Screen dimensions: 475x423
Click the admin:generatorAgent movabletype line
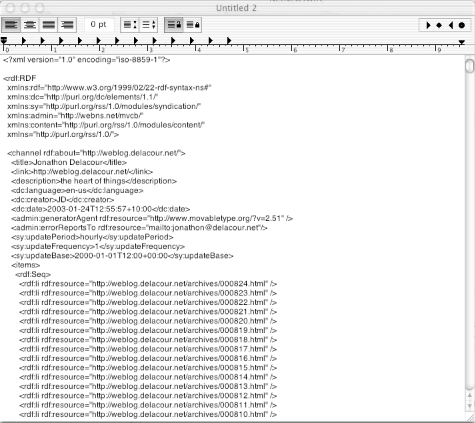tap(152, 218)
